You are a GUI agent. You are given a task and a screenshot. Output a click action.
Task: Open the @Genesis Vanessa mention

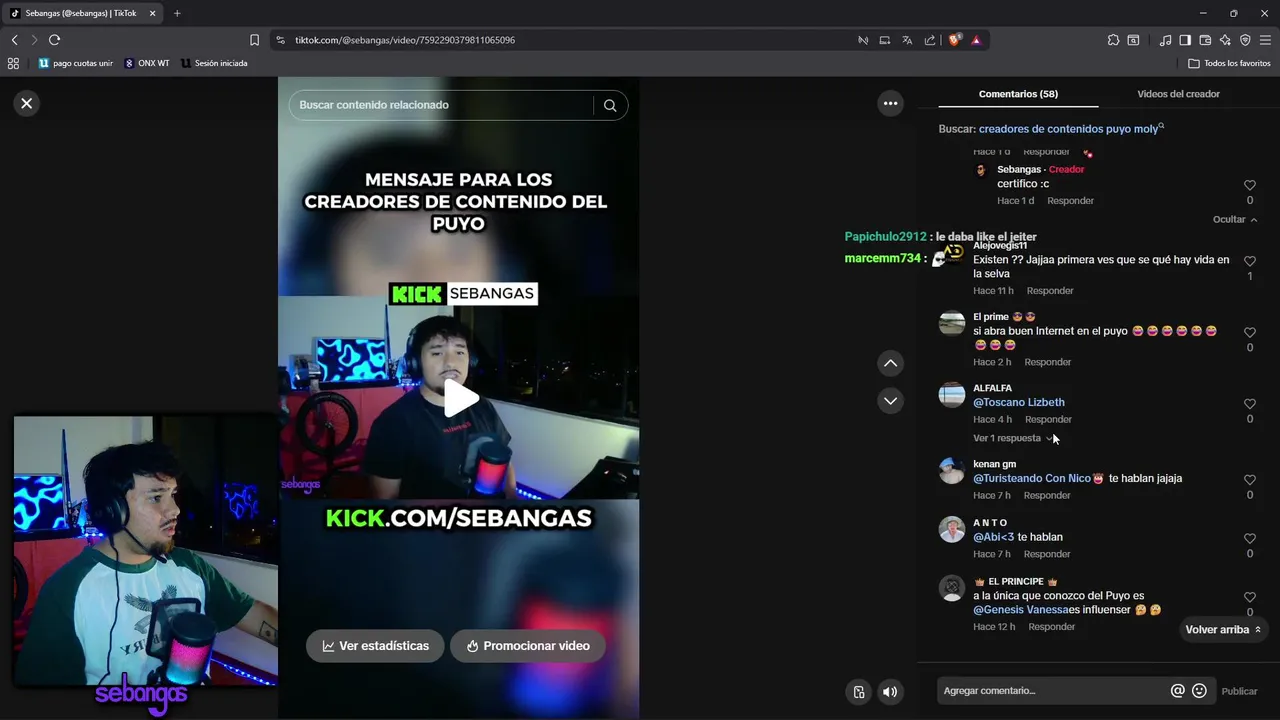[x=1020, y=610]
